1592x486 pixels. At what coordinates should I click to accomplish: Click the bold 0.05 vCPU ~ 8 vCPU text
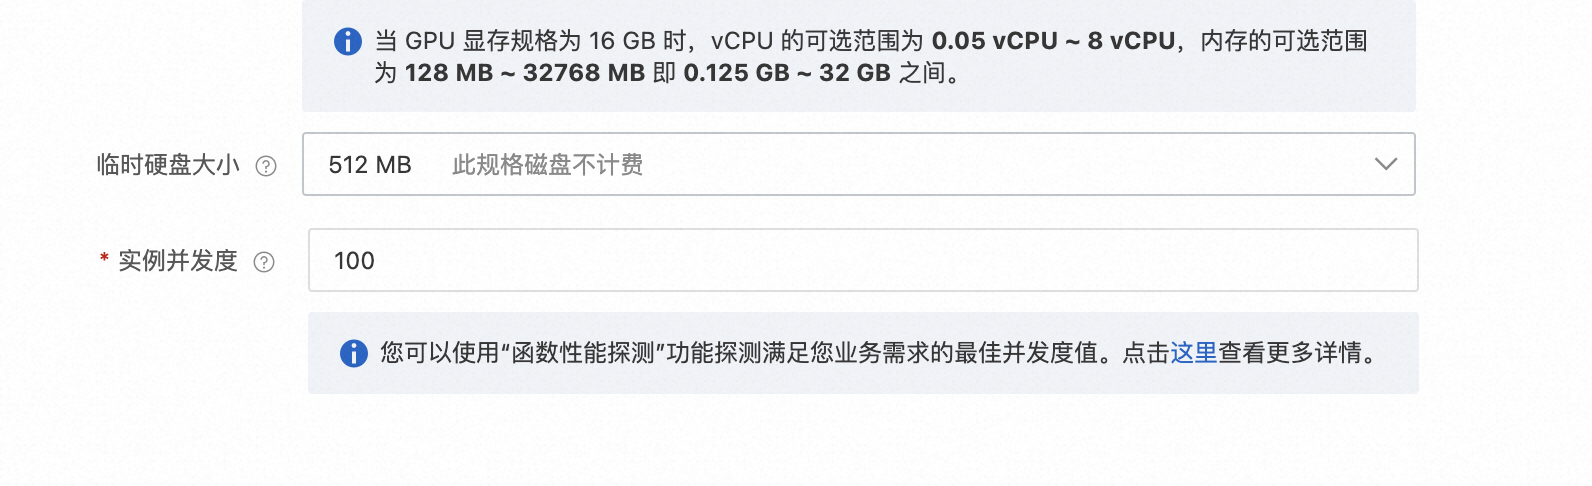point(1053,41)
